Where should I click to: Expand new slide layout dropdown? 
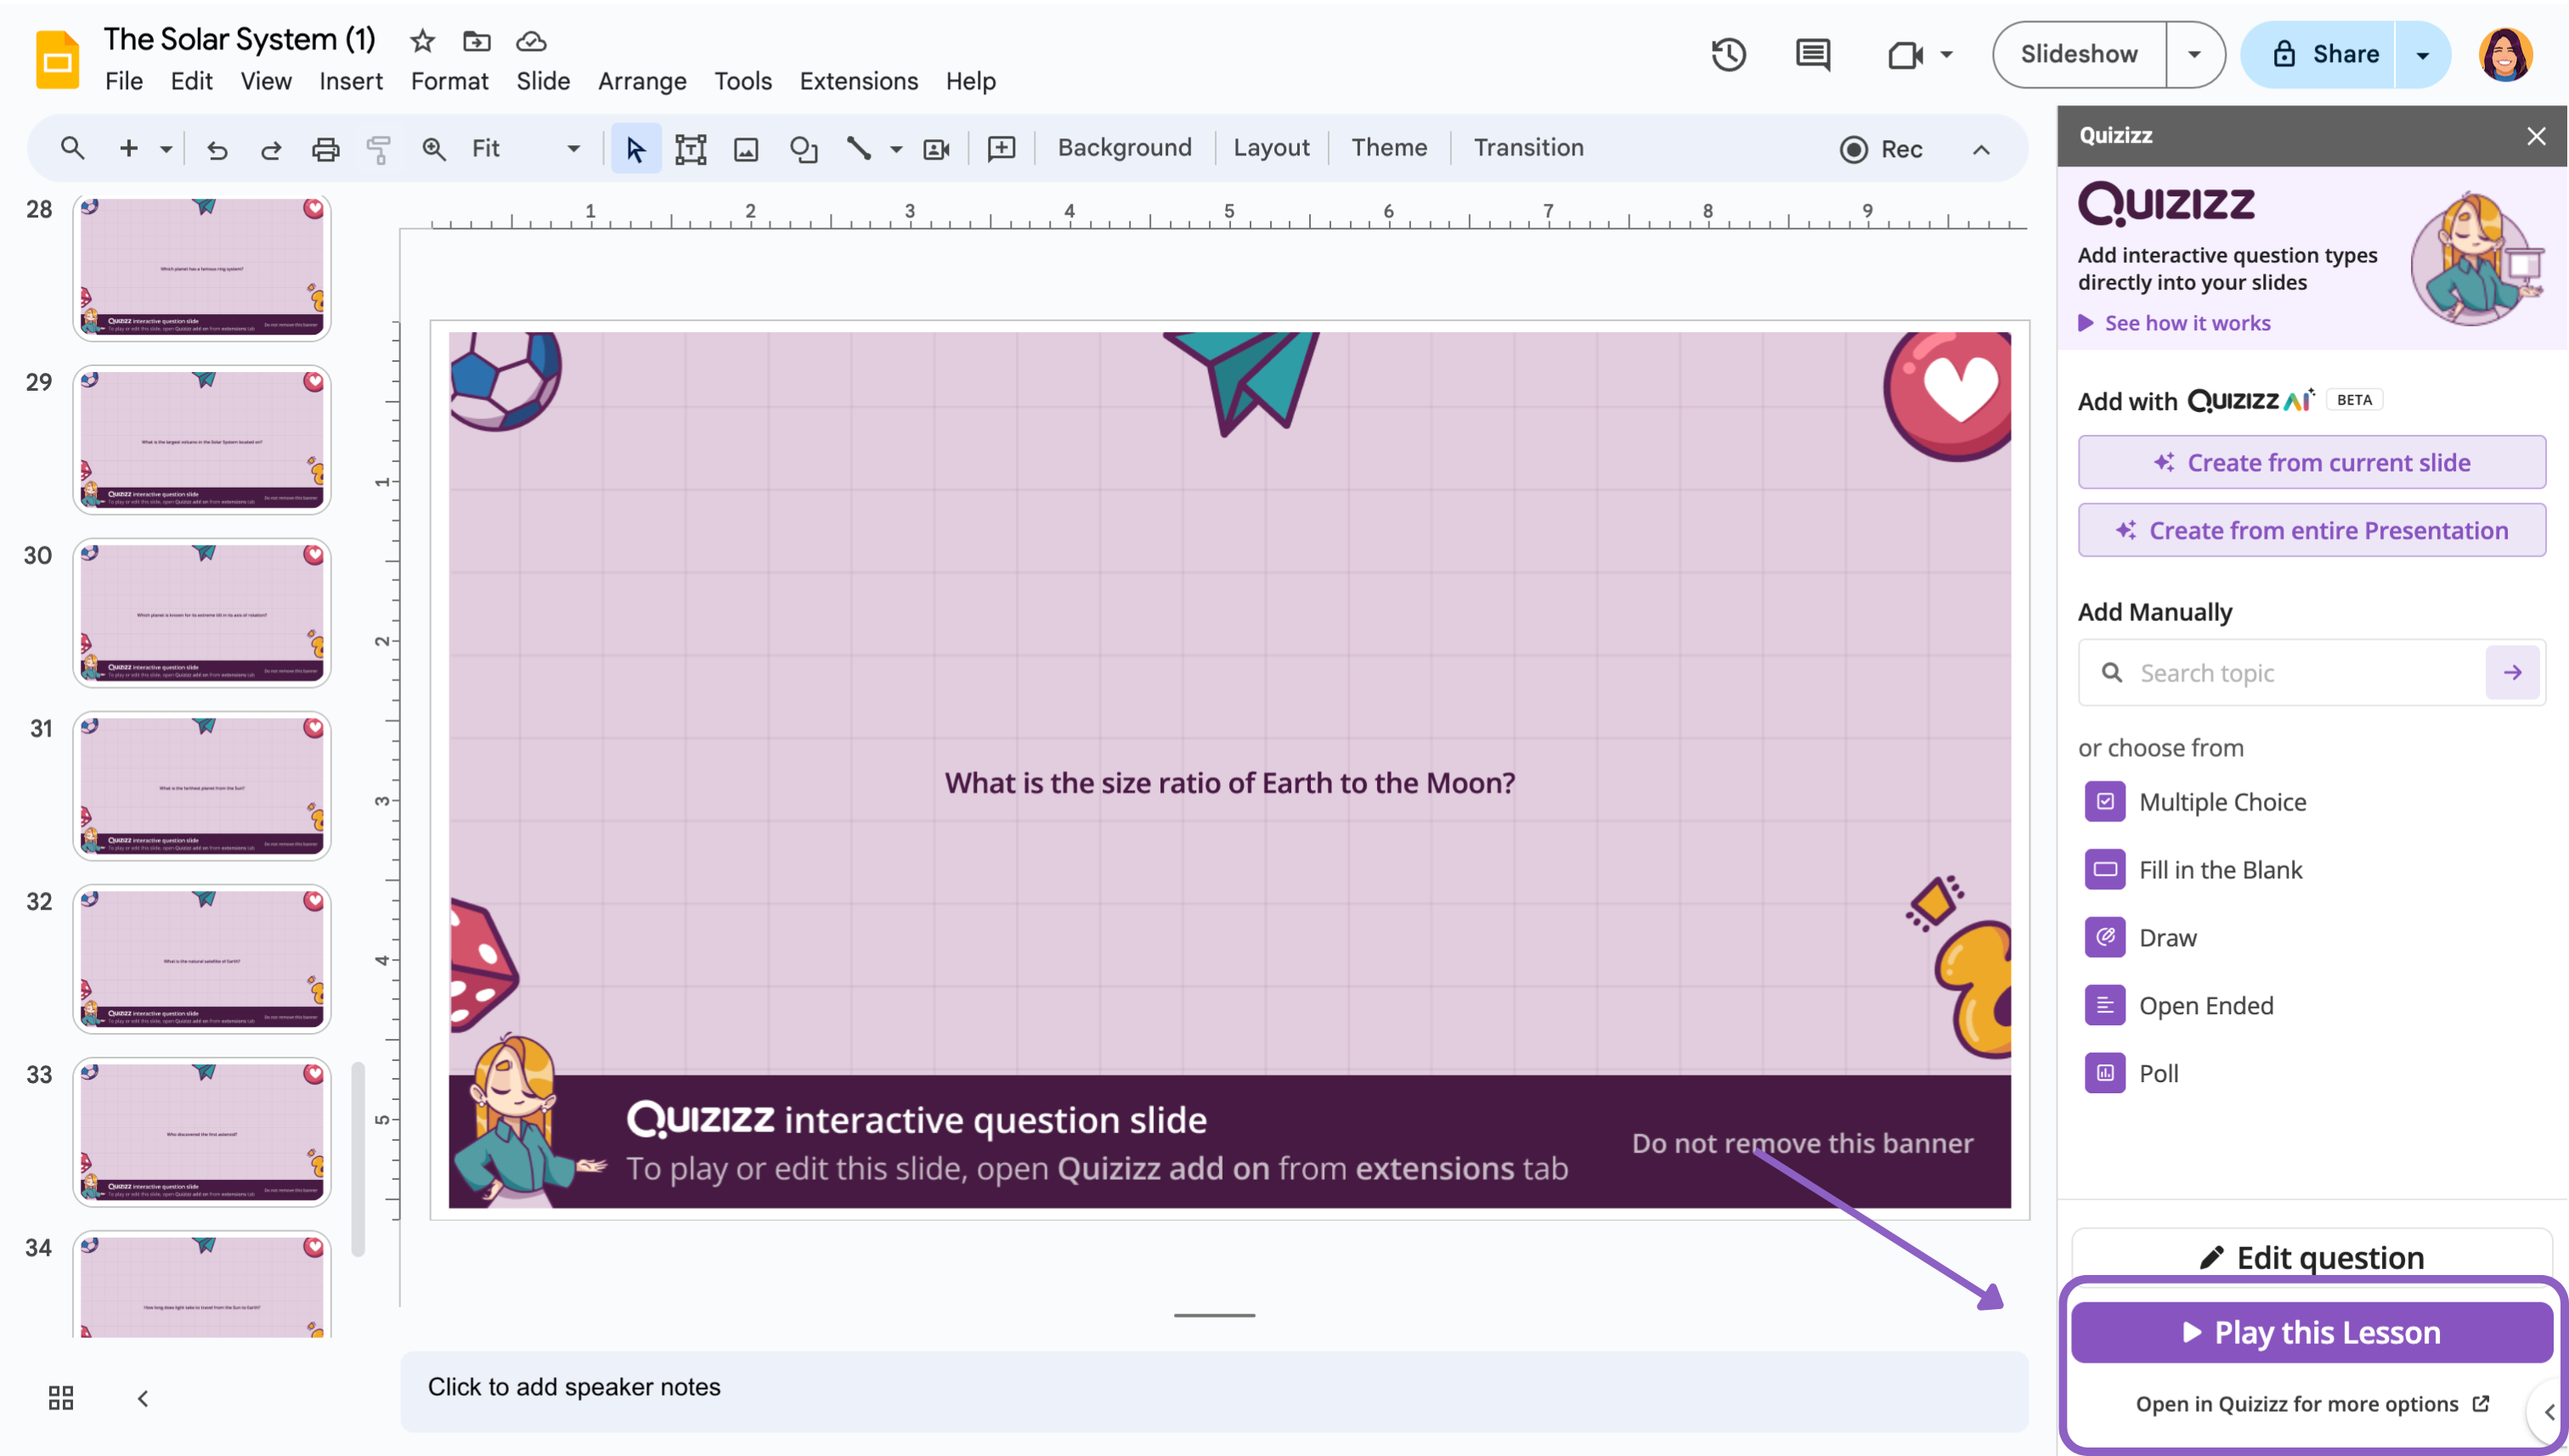pyautogui.click(x=166, y=149)
